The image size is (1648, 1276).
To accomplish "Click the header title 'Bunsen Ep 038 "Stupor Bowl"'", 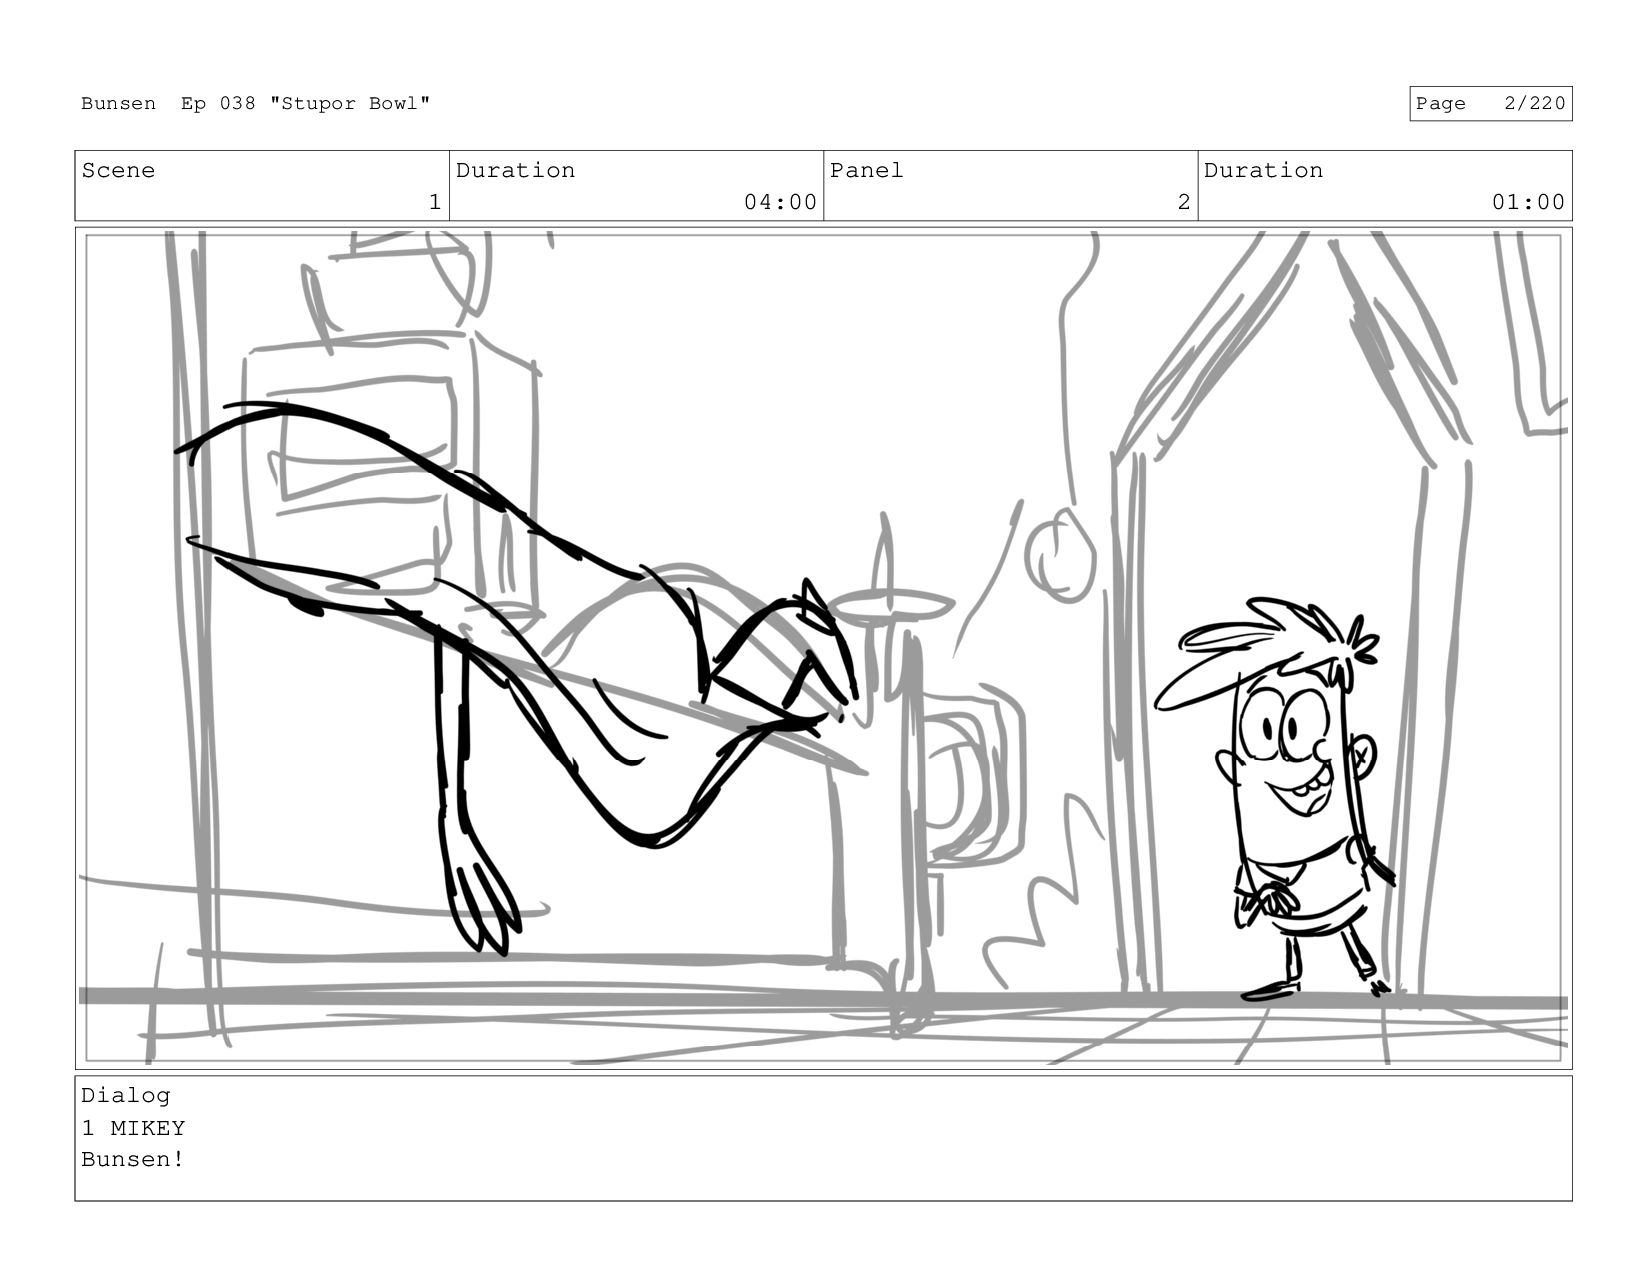I will pyautogui.click(x=256, y=104).
